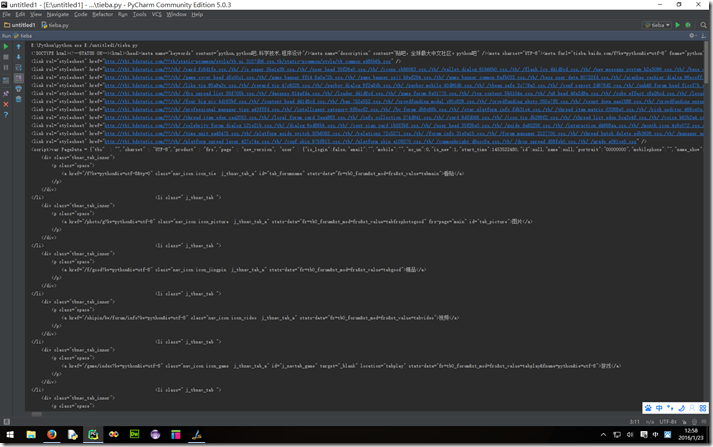Image resolution: width=713 pixels, height=447 pixels.
Task: Click the Up the Stack Trace arrow
Action: point(19,46)
